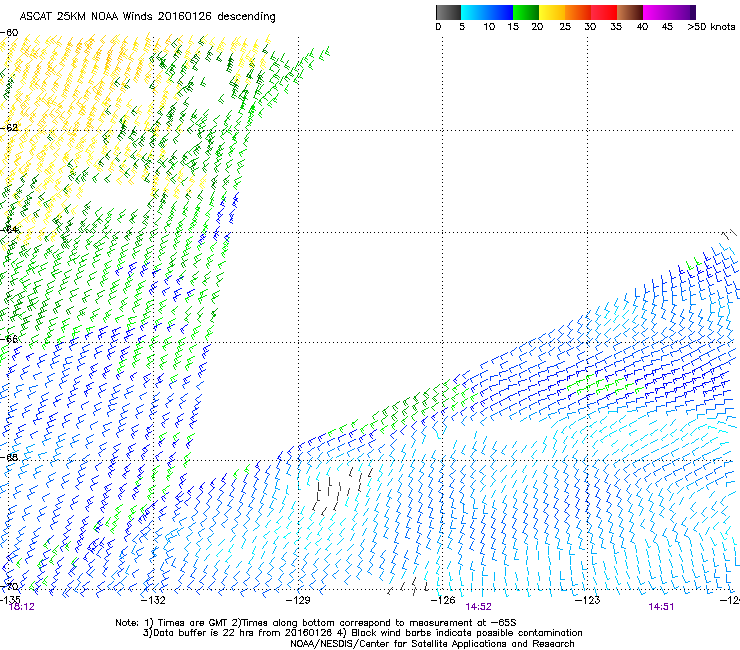The image size is (740, 650).
Task: Click the '-70' latitude label
Action: point(9,587)
